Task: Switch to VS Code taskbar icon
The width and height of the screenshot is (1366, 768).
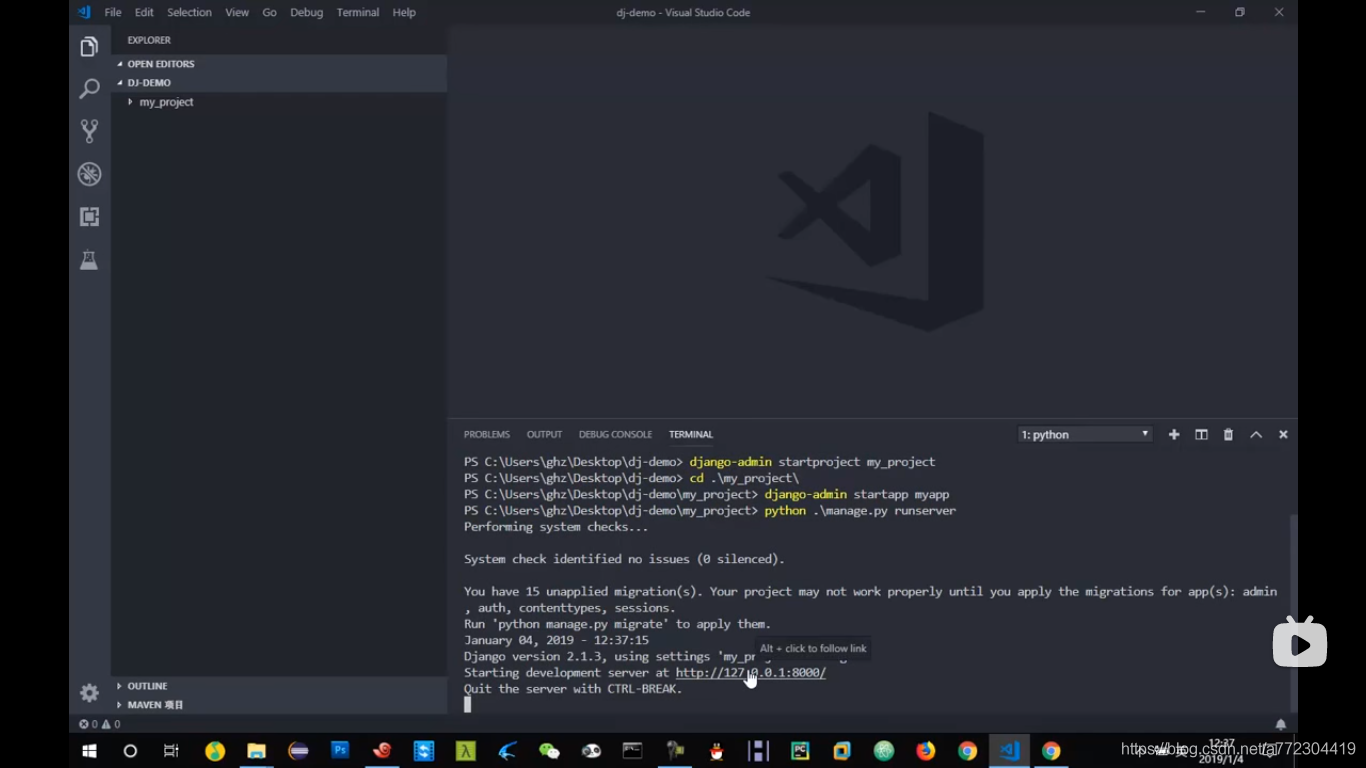Action: point(1010,751)
